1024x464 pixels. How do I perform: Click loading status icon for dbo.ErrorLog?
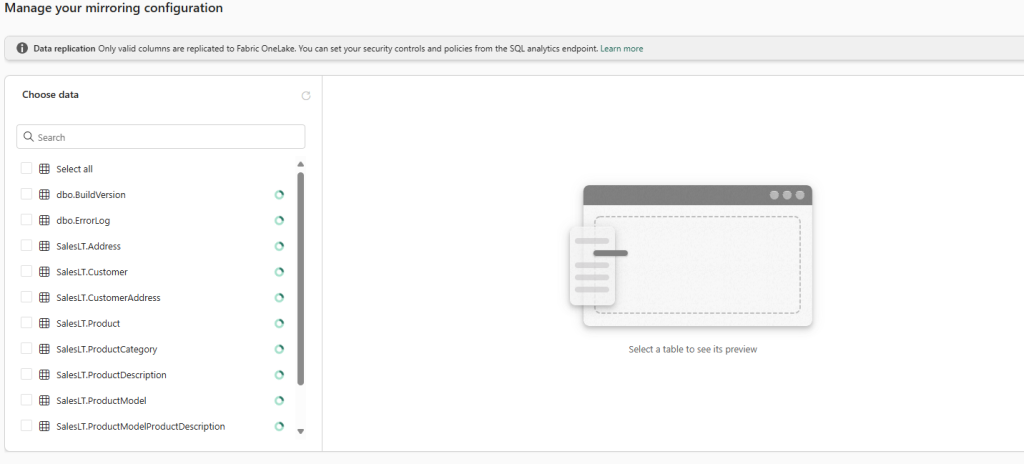[x=280, y=220]
